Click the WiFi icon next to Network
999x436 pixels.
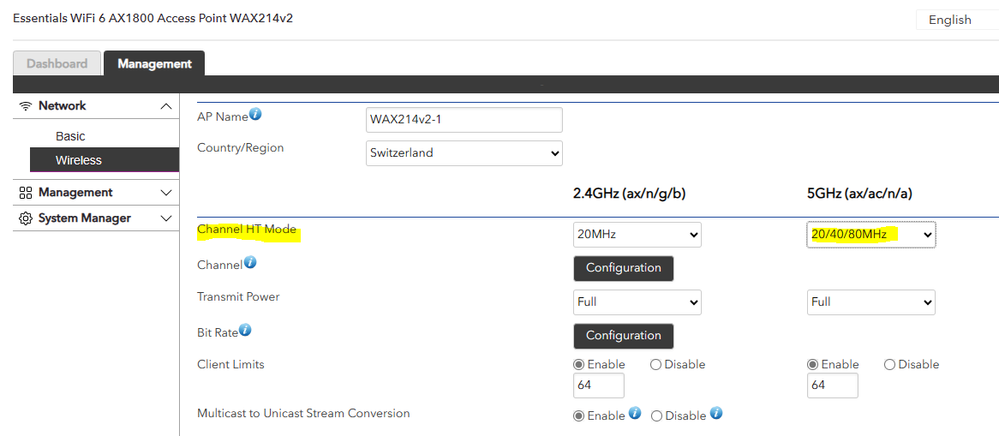point(26,106)
